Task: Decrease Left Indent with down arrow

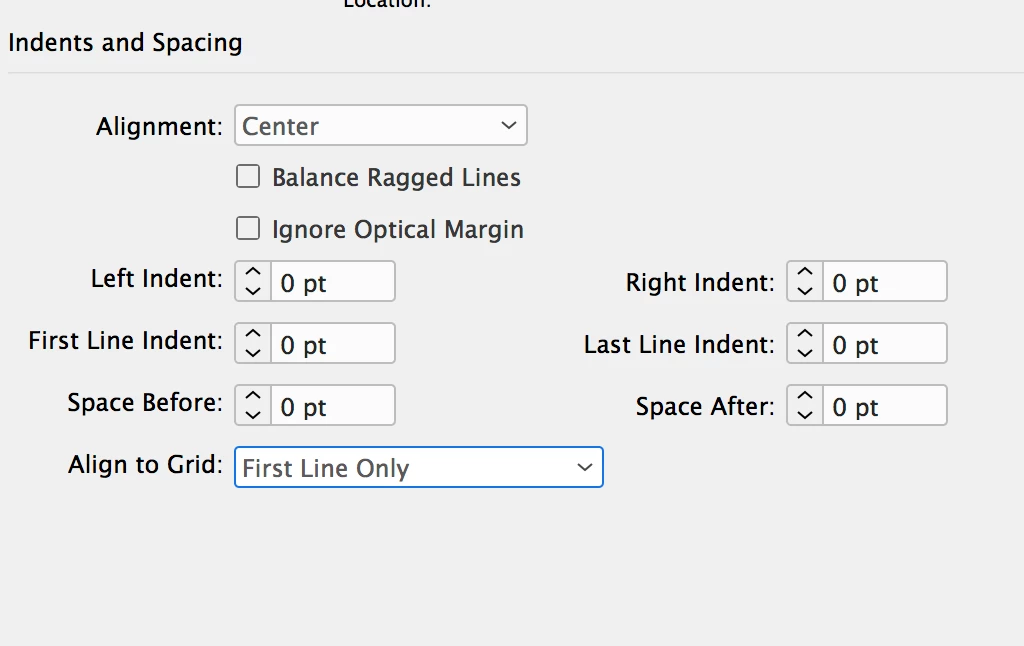Action: 253,291
